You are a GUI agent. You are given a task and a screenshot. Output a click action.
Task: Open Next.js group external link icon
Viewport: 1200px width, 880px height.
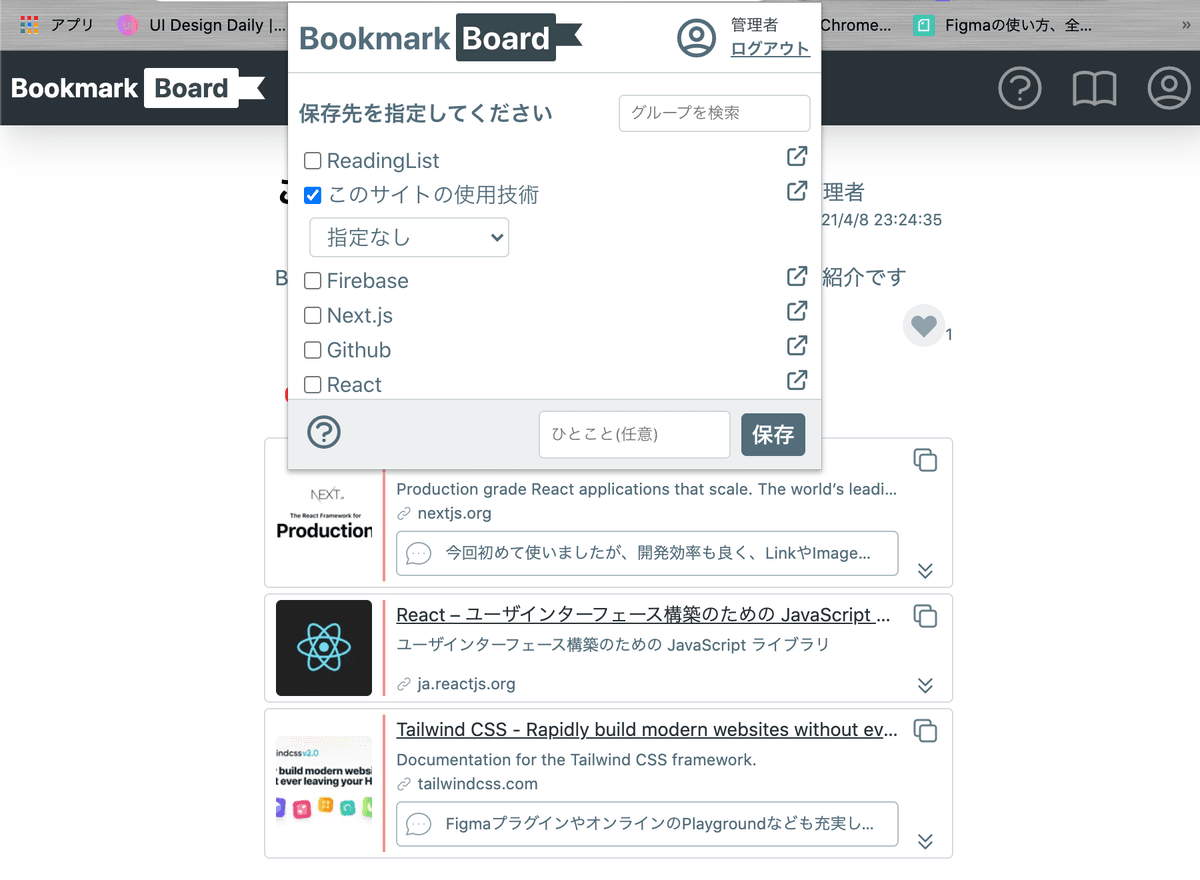click(797, 312)
